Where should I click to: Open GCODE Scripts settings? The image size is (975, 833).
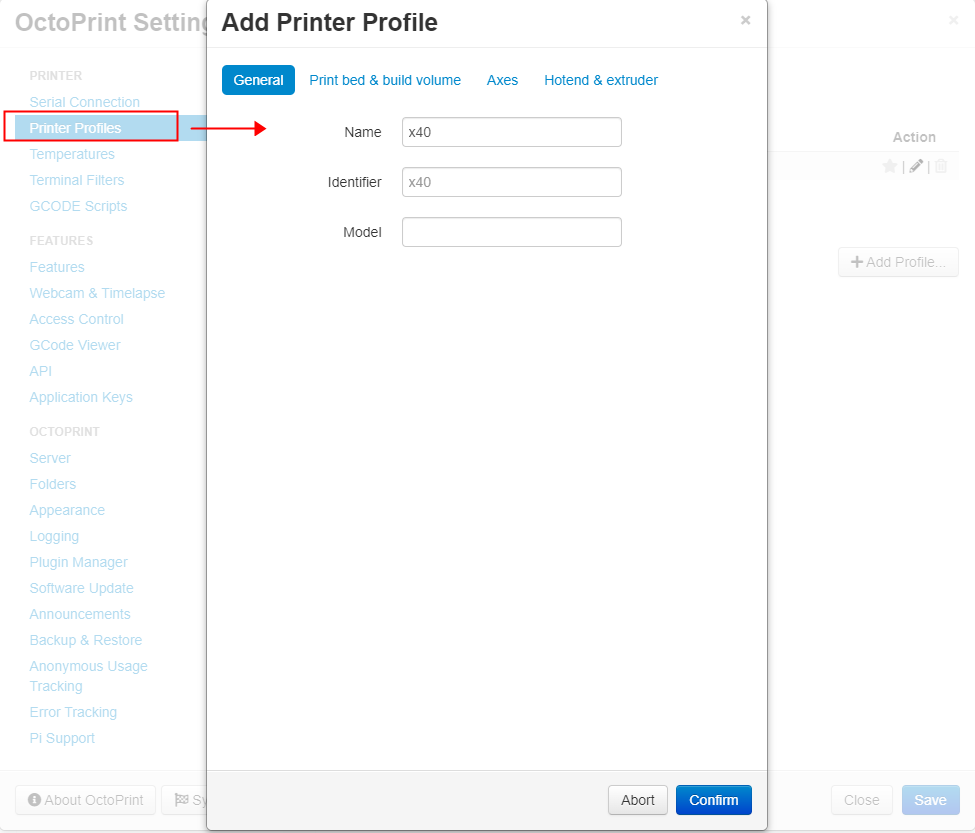point(78,206)
